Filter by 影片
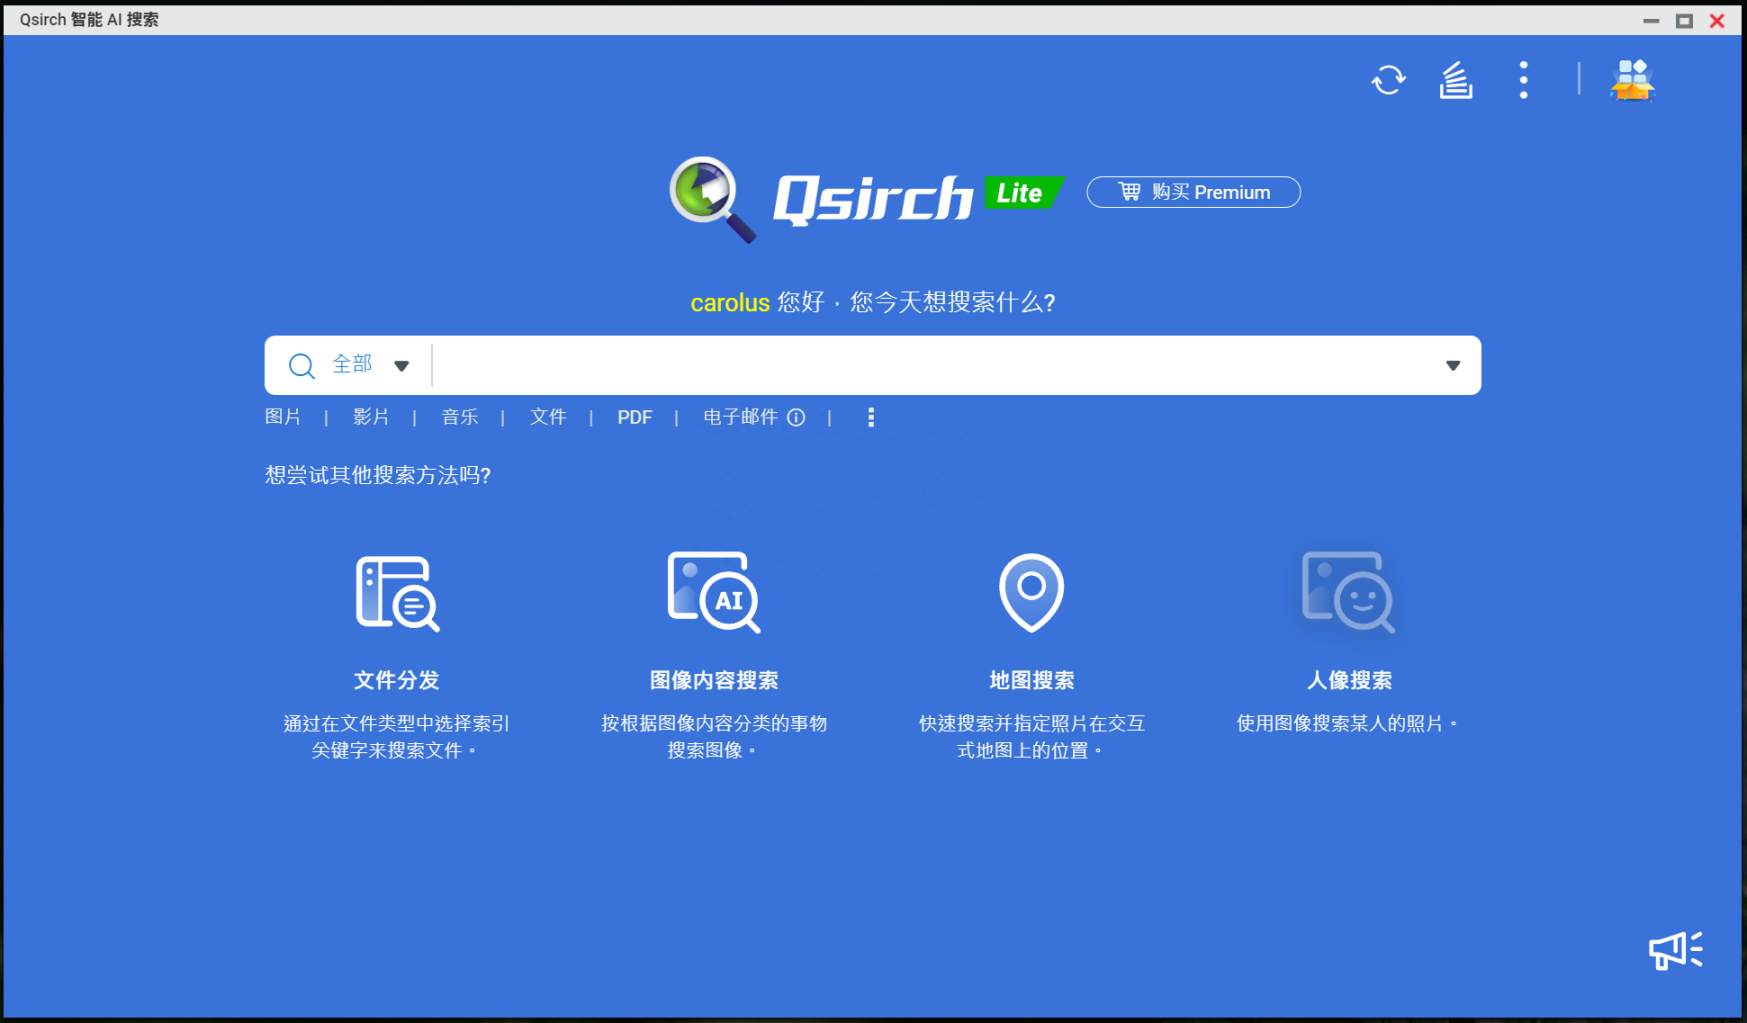 pos(371,417)
